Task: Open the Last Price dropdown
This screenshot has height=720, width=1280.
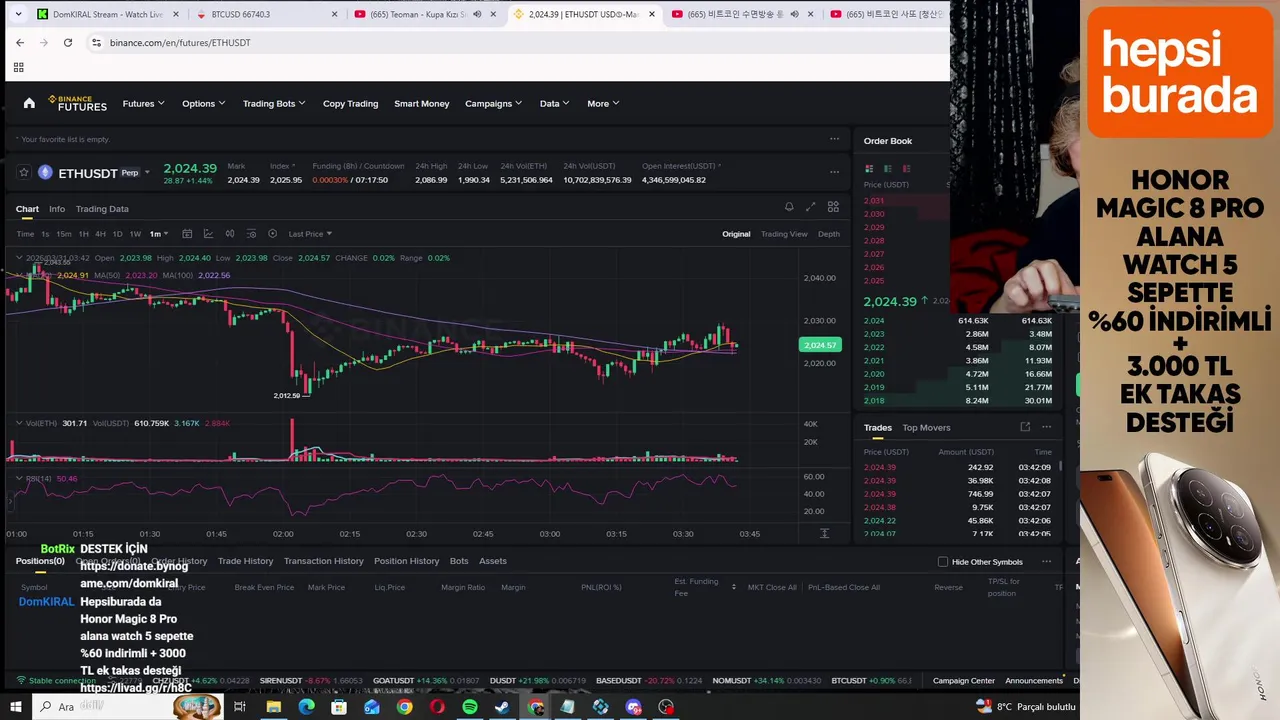Action: [x=310, y=234]
